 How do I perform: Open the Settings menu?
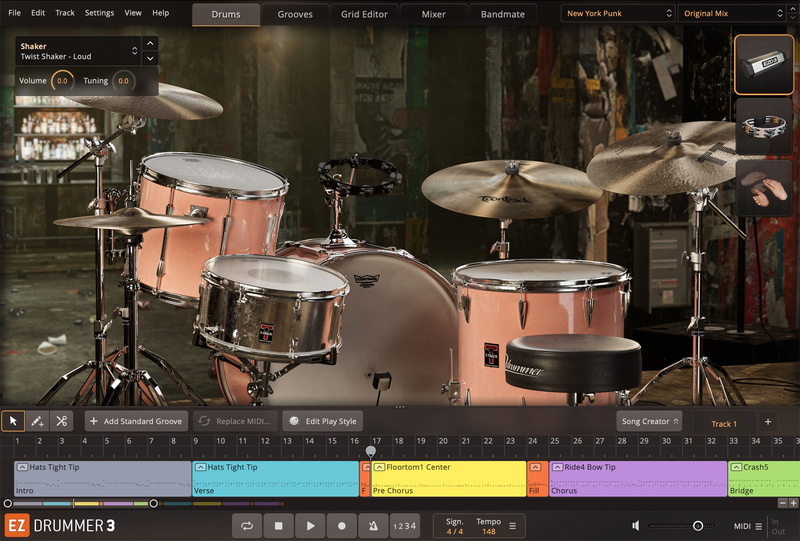point(99,13)
